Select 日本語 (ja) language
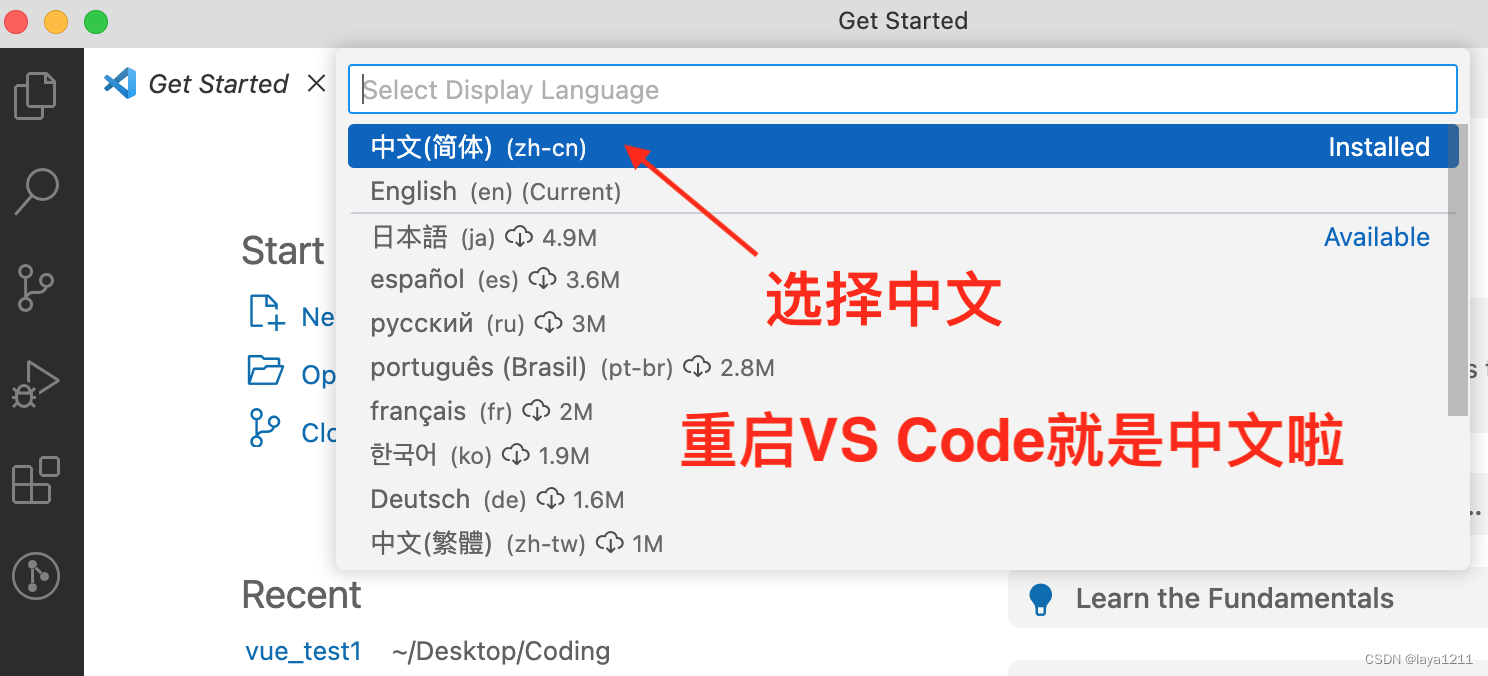 click(x=903, y=237)
